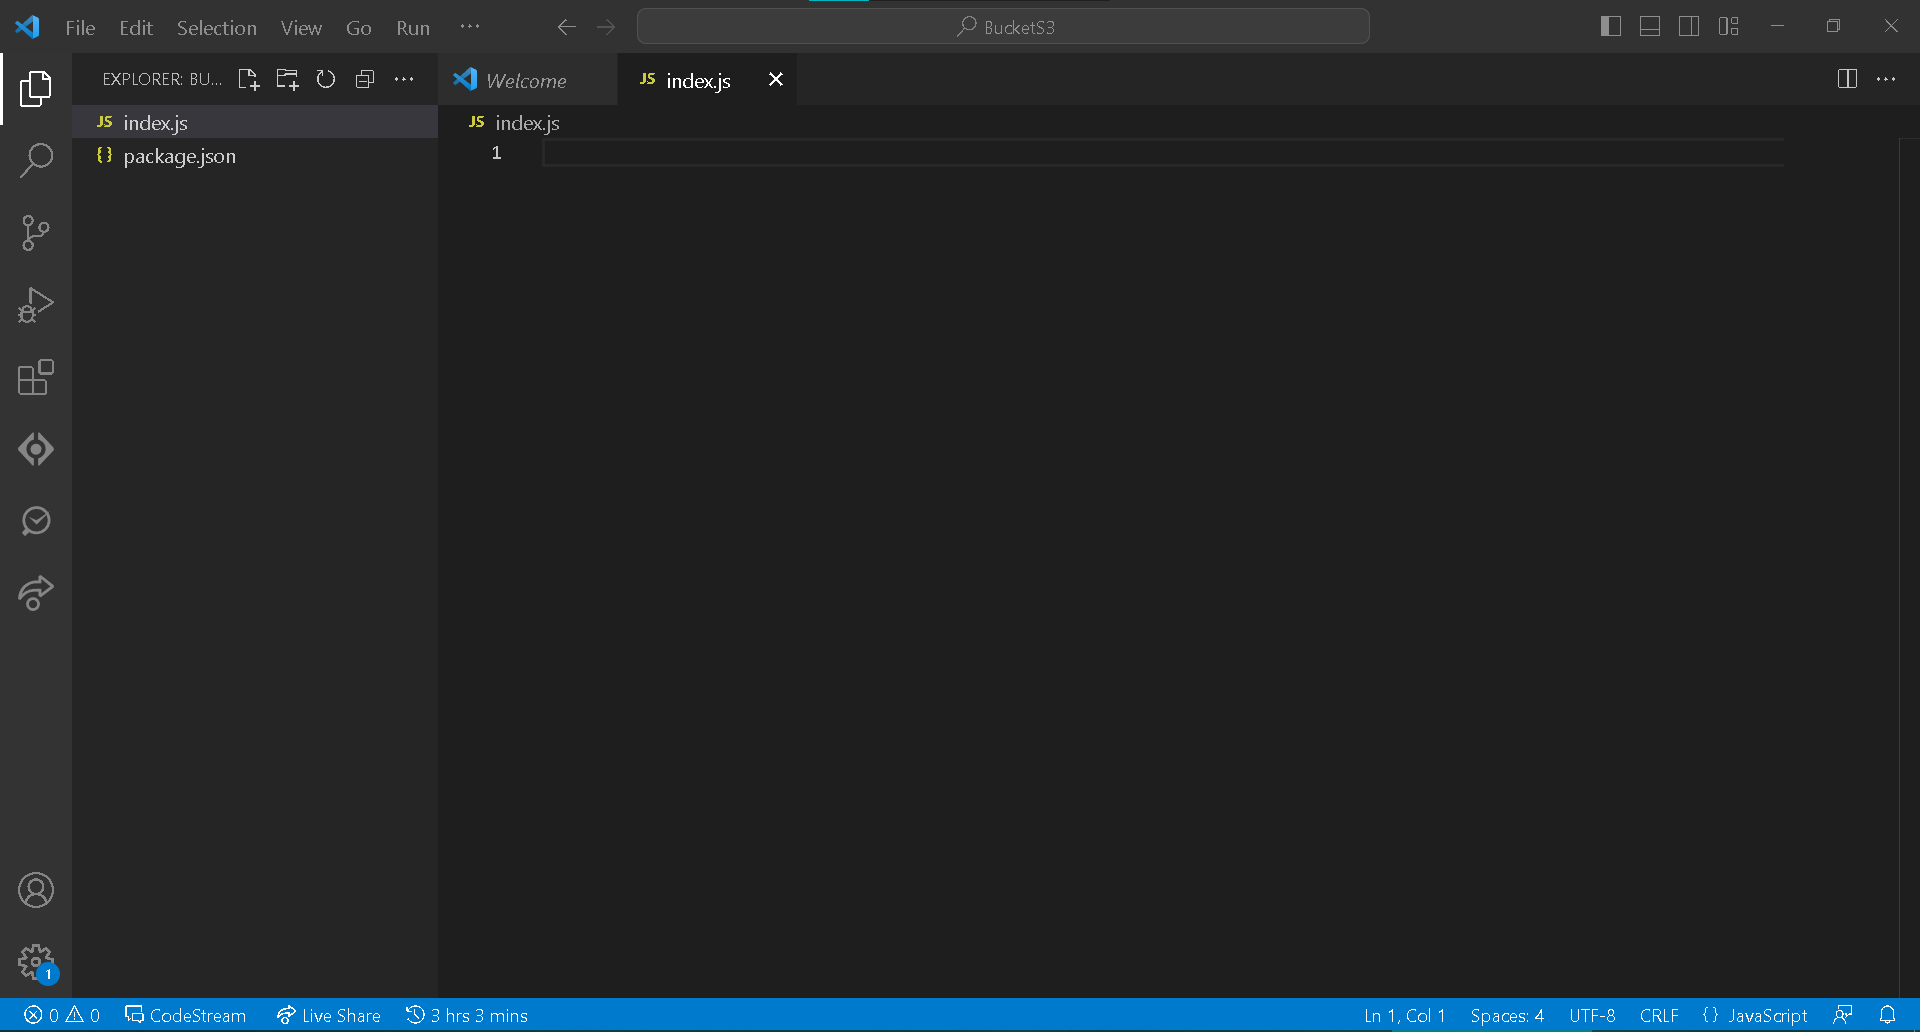Image resolution: width=1920 pixels, height=1032 pixels.
Task: Open the Search view in activity bar
Action: click(36, 160)
